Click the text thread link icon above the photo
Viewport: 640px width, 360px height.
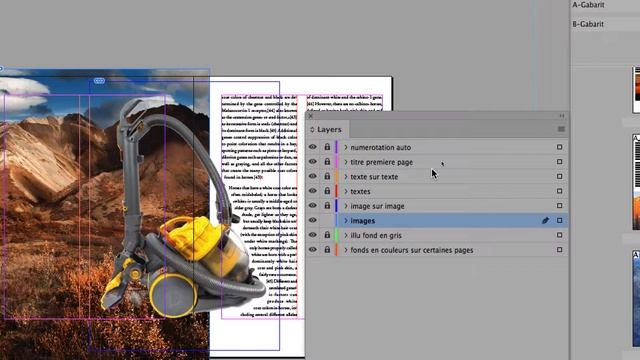99,81
